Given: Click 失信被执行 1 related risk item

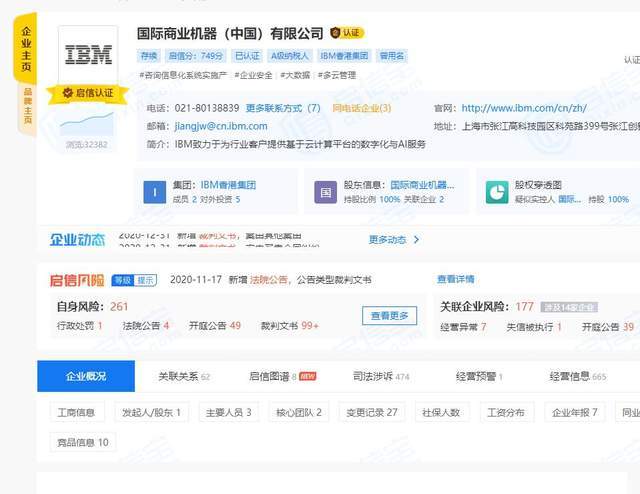Looking at the screenshot, I should (x=534, y=327).
